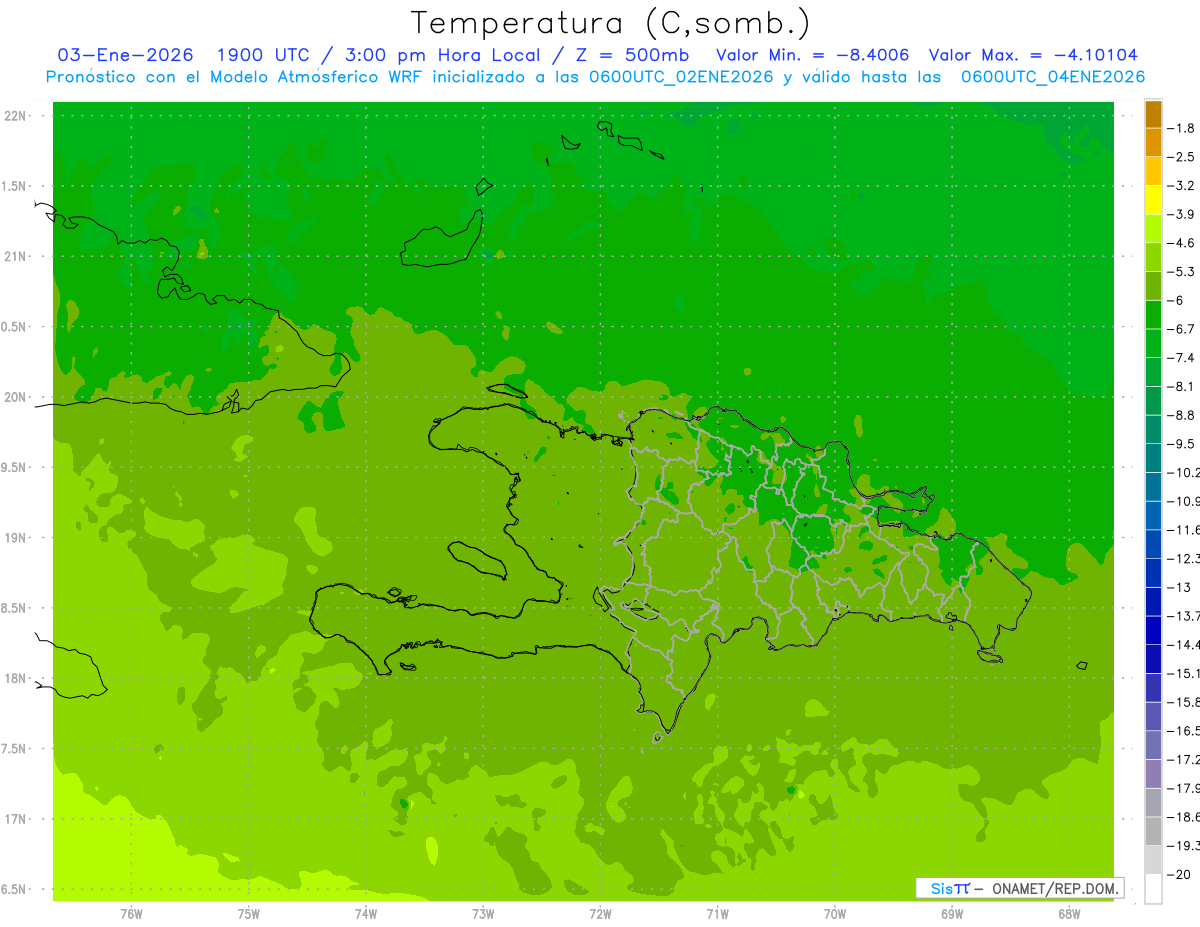Image resolution: width=1200 pixels, height=927 pixels.
Task: Select the "Valor Max. = -4.10104" readout
Action: (x=1033, y=55)
